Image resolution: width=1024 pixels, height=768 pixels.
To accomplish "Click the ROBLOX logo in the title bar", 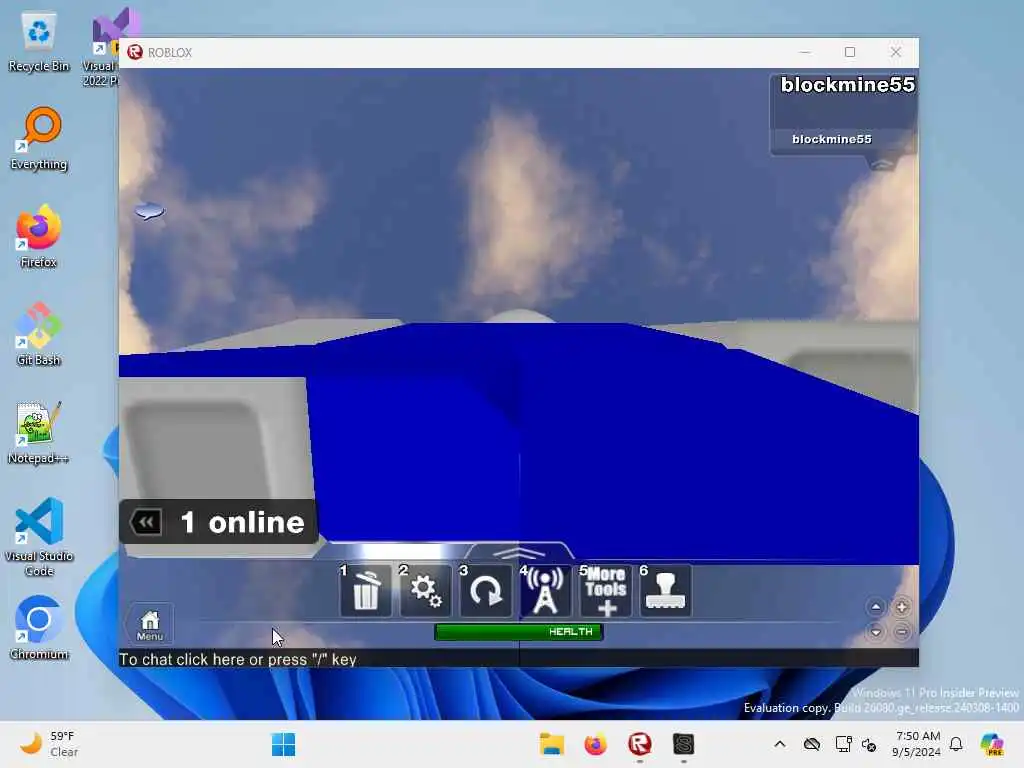I will tap(135, 52).
